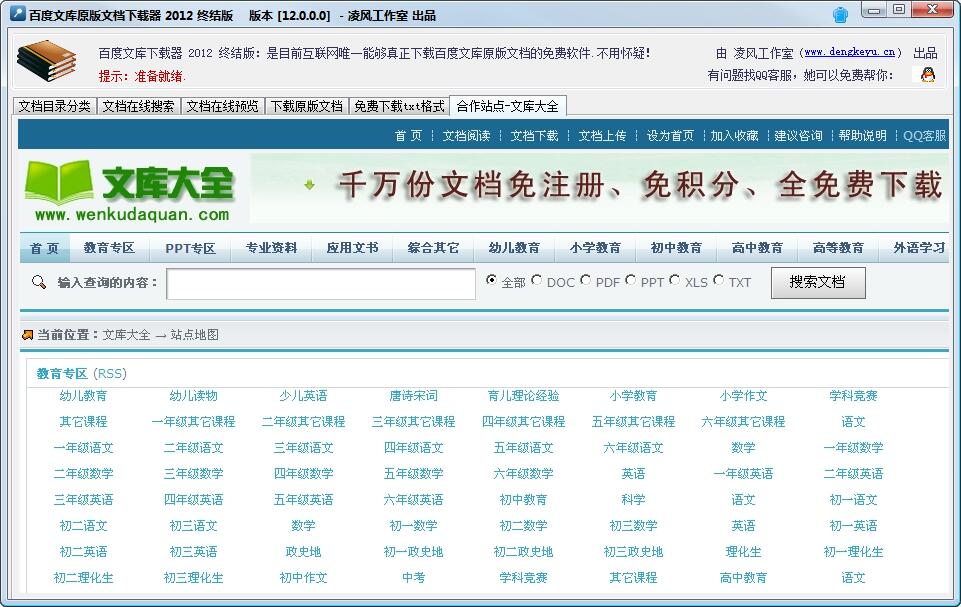Click the small green arrow beside banner

[x=310, y=185]
